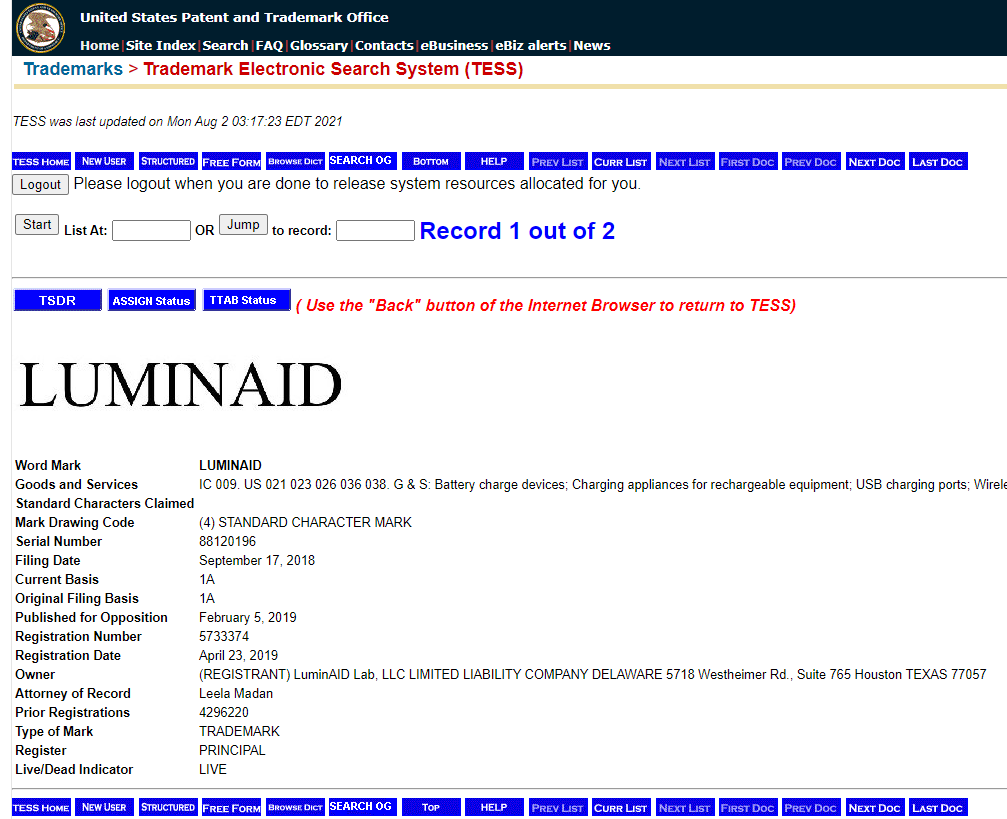Focus the List At input field
This screenshot has height=819, width=1007.
pyautogui.click(x=152, y=231)
